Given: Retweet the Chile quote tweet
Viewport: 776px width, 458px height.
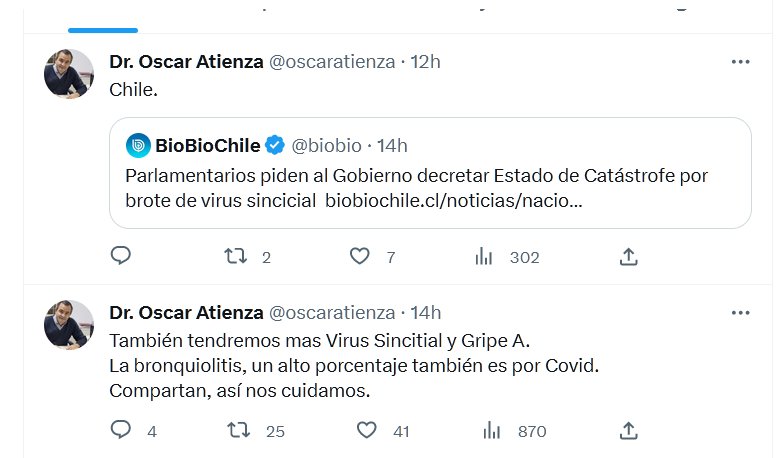Looking at the screenshot, I should (x=236, y=257).
